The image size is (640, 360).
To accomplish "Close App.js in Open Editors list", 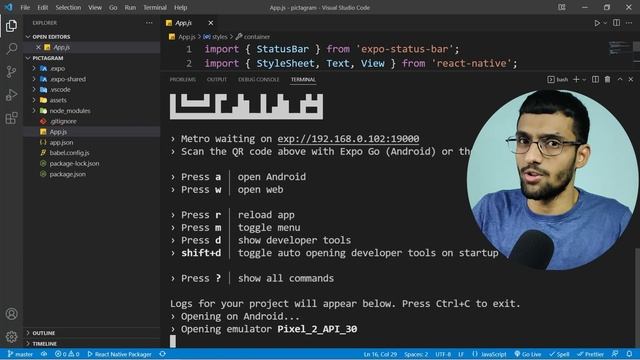I will (38, 47).
